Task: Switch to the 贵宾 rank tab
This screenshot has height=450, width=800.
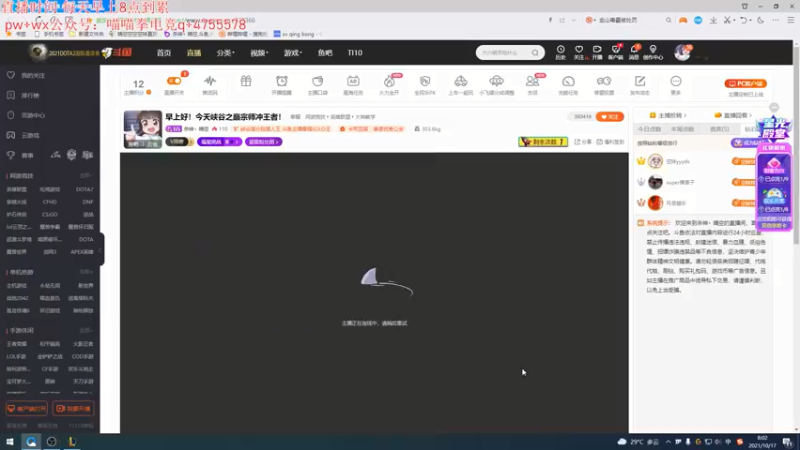Action: pyautogui.click(x=719, y=130)
